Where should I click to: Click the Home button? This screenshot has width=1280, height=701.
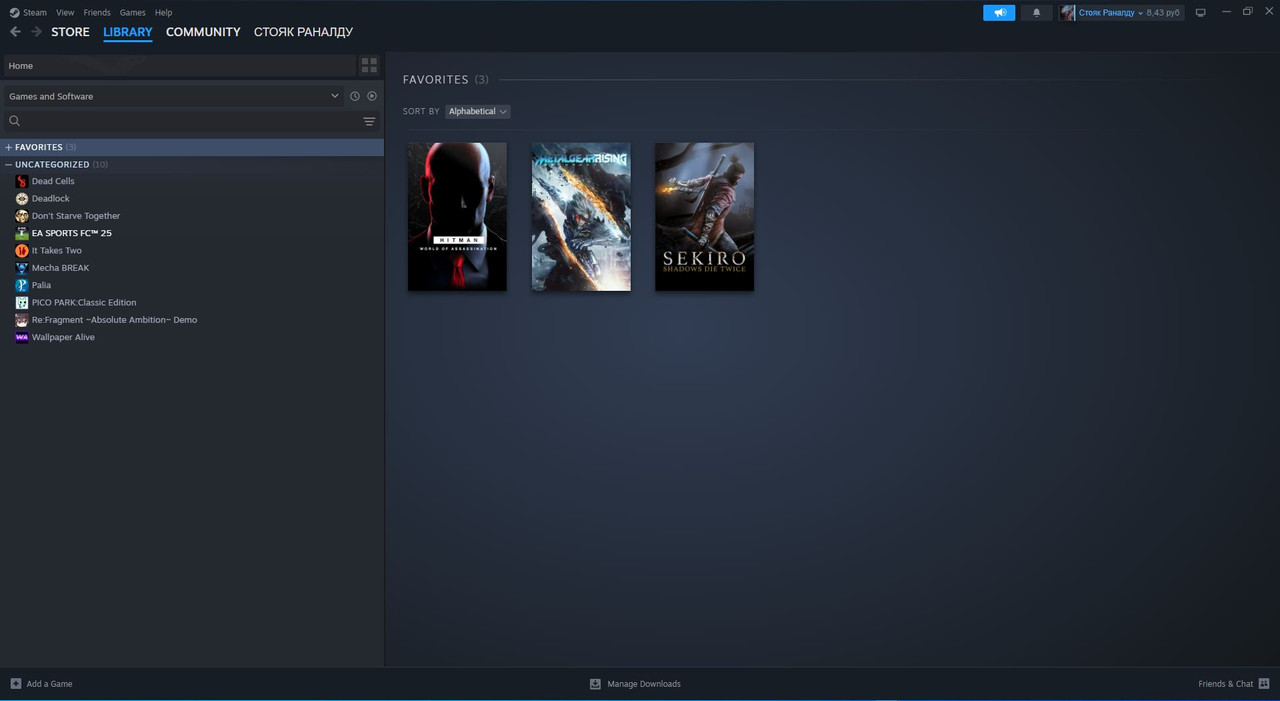(x=180, y=66)
